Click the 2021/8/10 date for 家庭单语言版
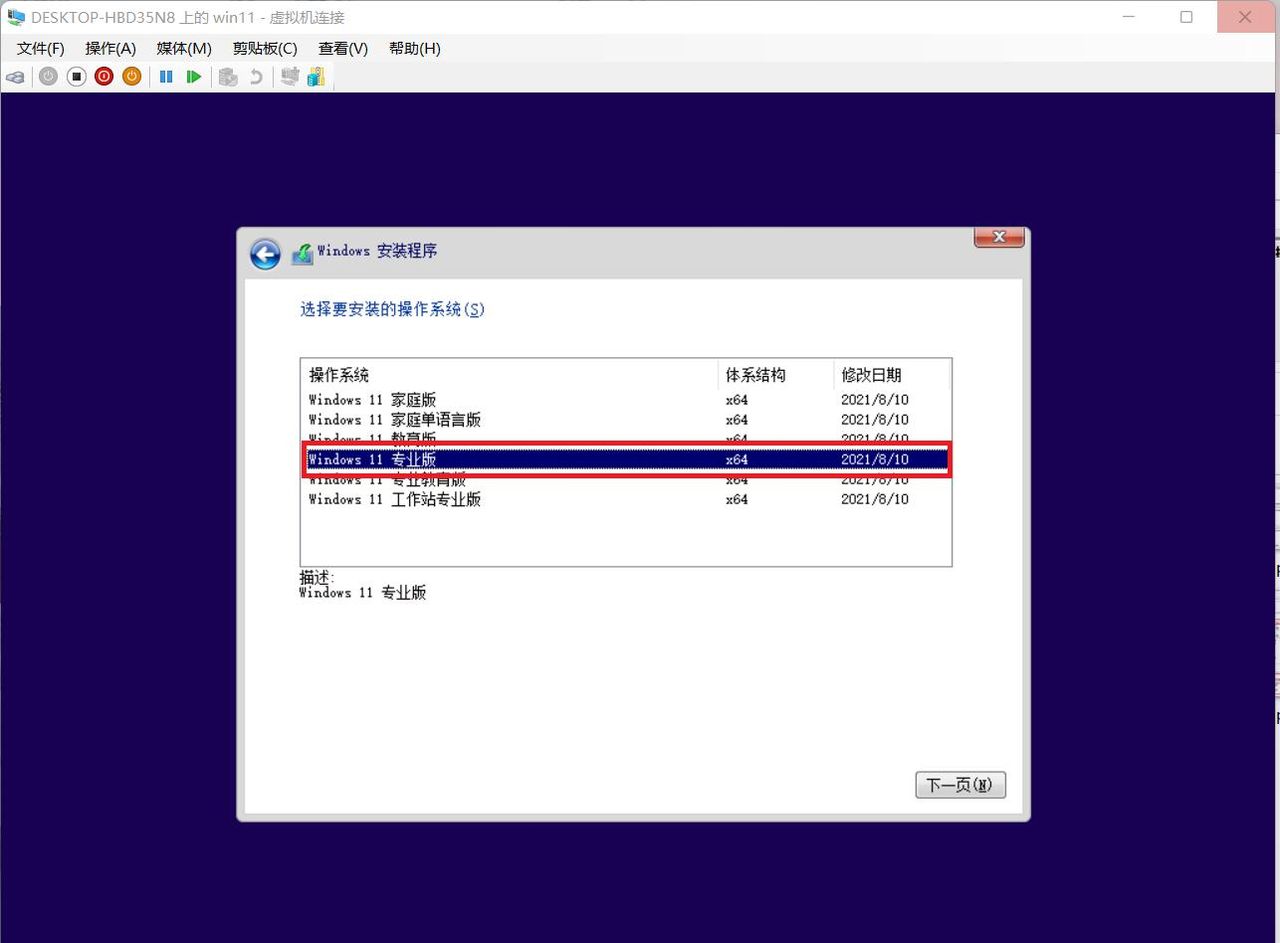The image size is (1280, 943). (875, 420)
